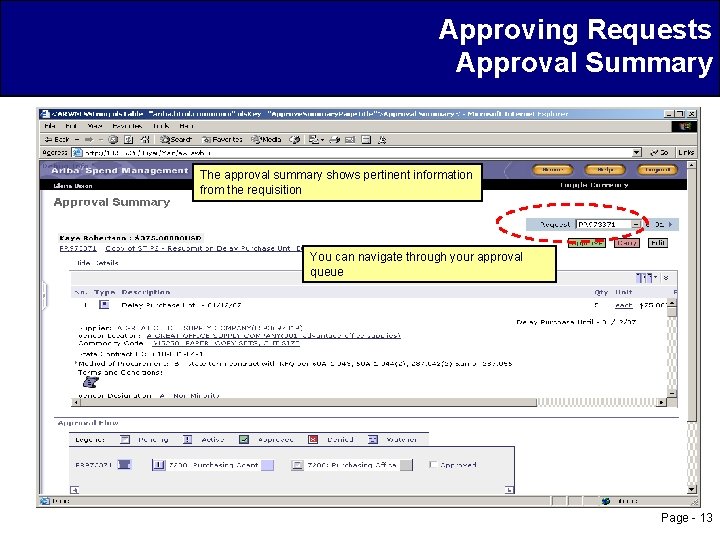Click the green Approve button

click(x=586, y=243)
